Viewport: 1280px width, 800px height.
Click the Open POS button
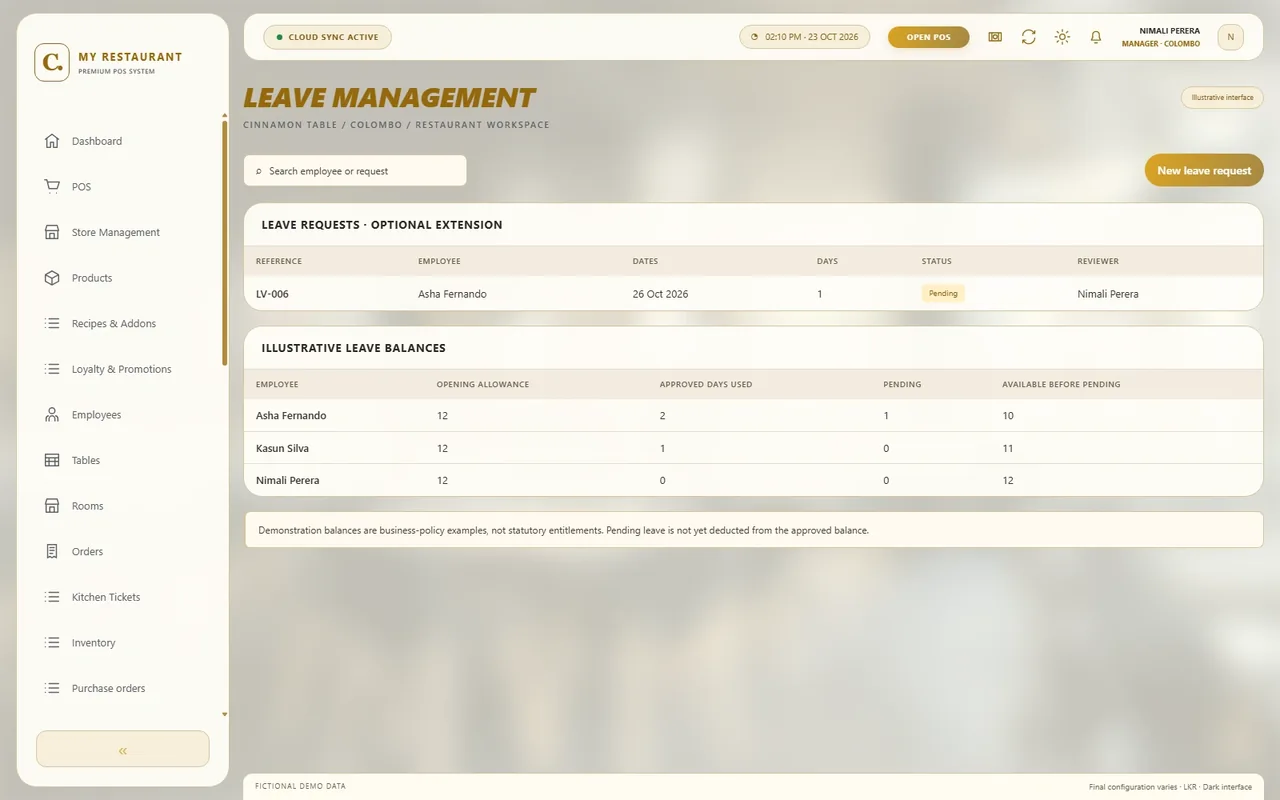[928, 37]
